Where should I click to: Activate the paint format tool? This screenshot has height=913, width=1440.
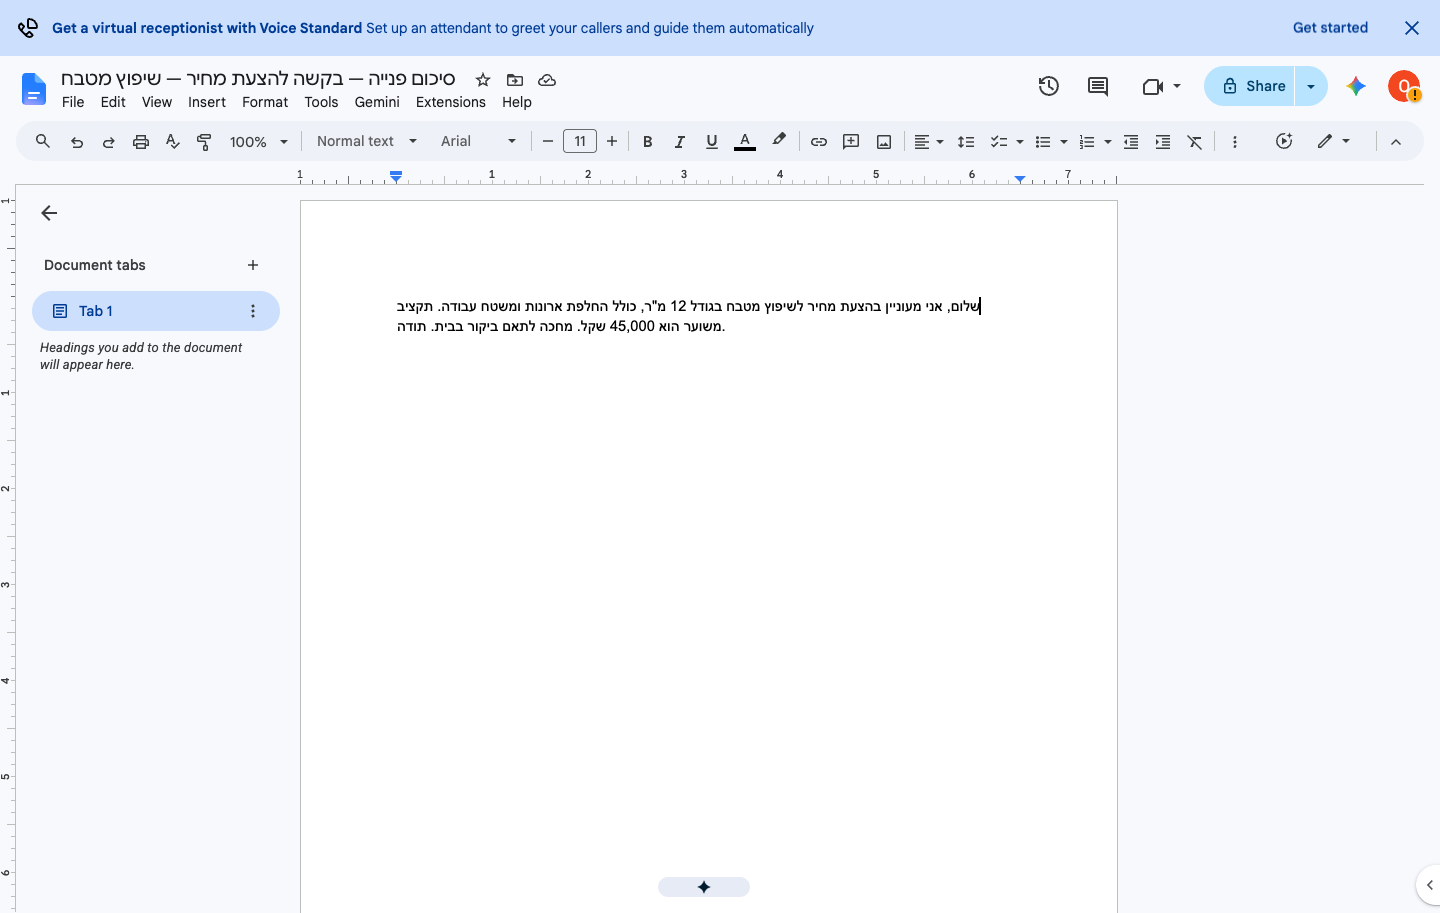204,142
